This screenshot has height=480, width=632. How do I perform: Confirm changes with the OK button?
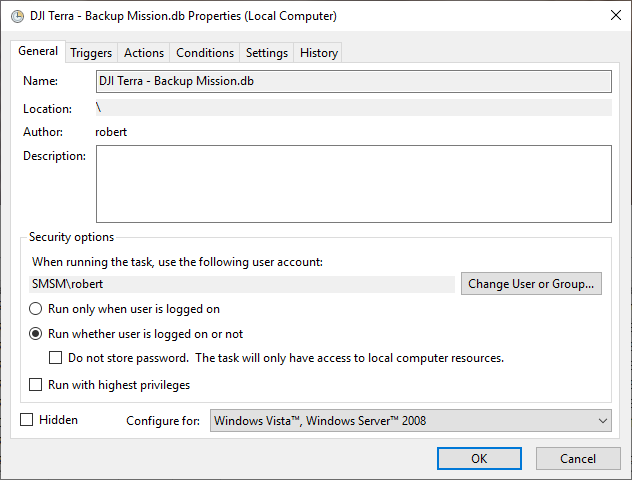(479, 459)
